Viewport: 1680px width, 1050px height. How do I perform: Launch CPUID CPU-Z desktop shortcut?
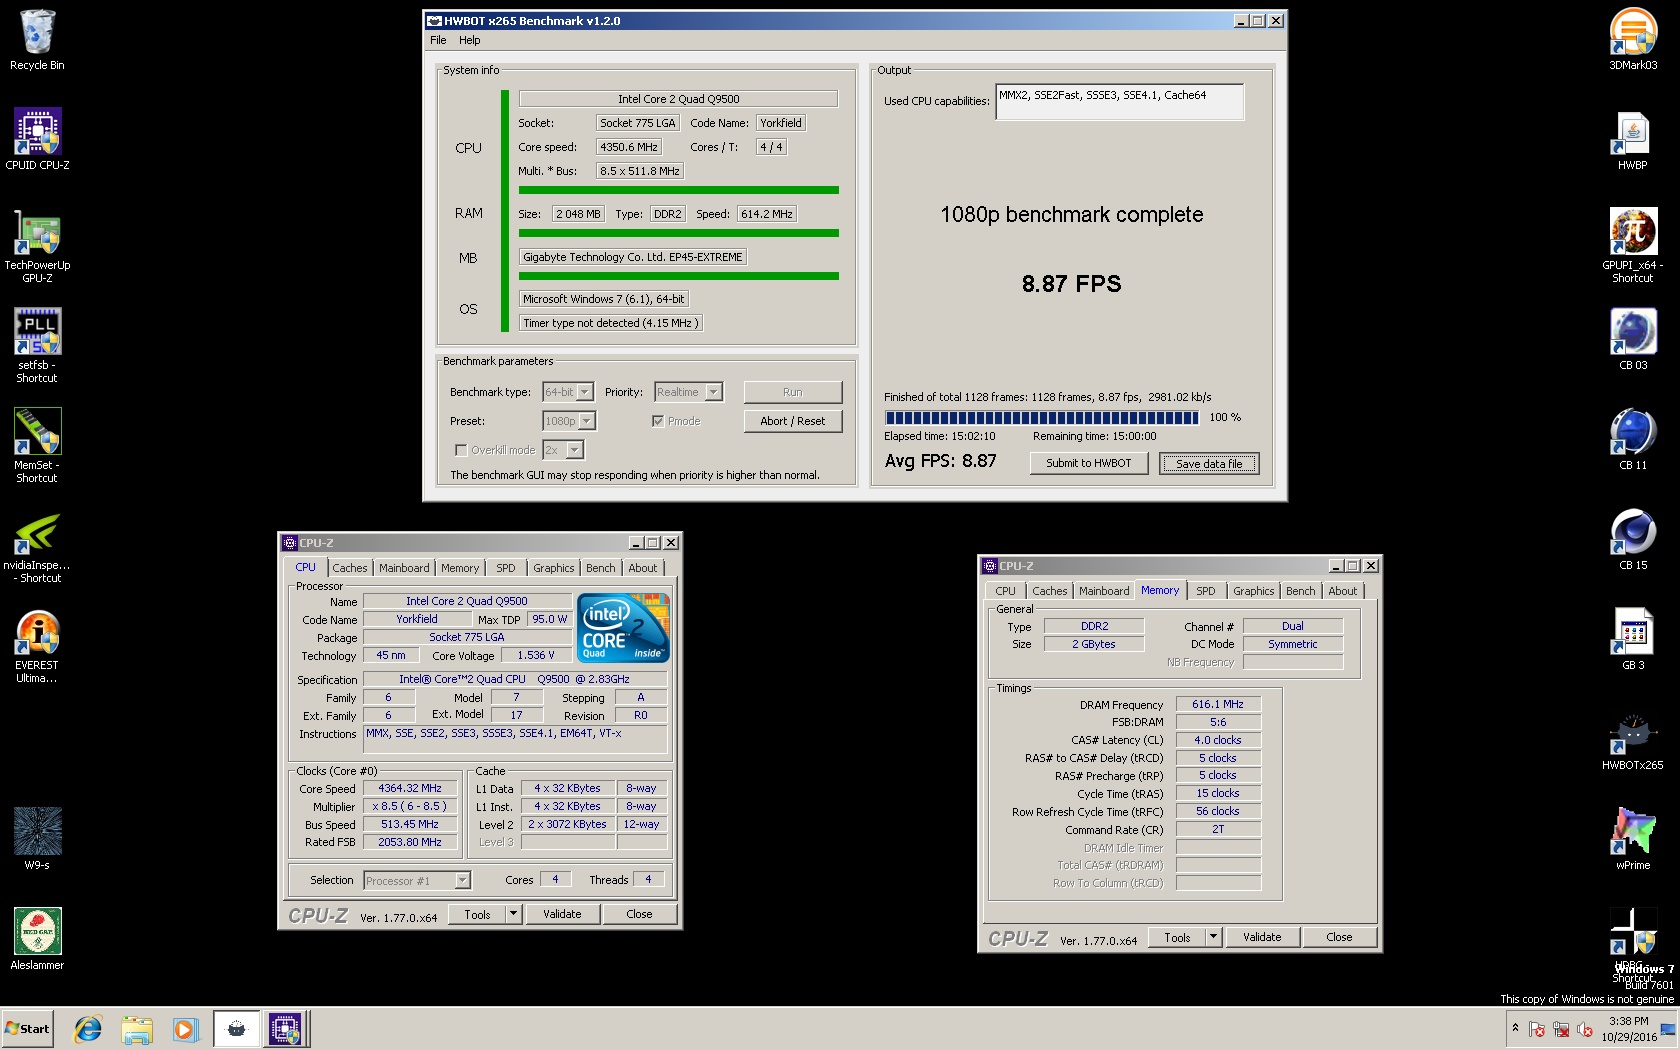point(37,139)
